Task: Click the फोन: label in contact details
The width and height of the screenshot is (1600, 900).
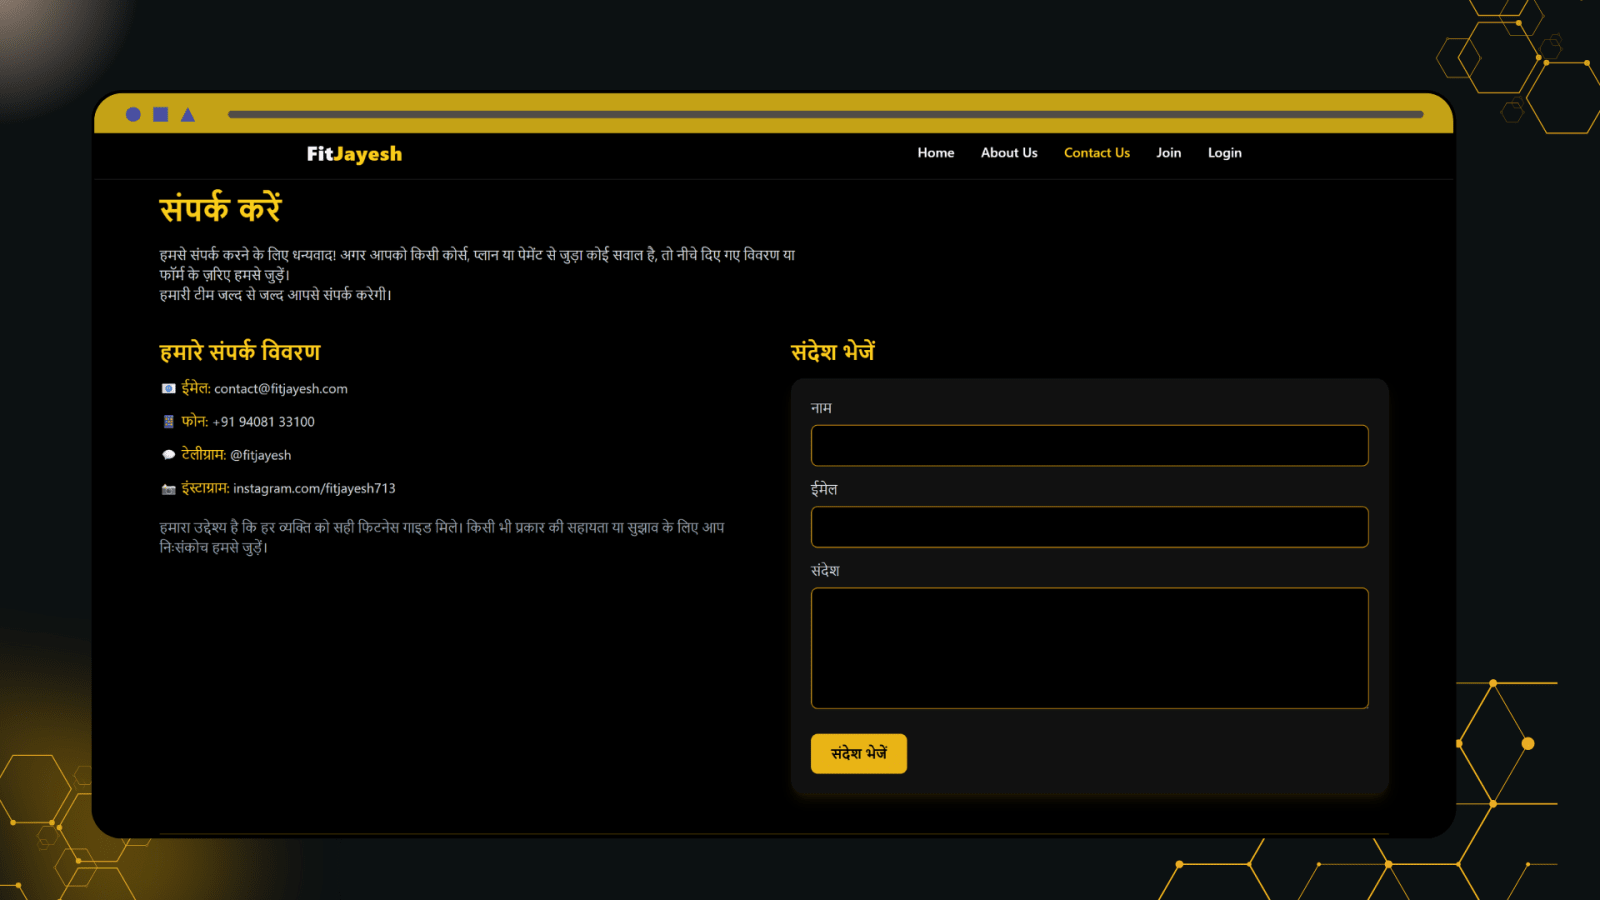Action: [195, 421]
